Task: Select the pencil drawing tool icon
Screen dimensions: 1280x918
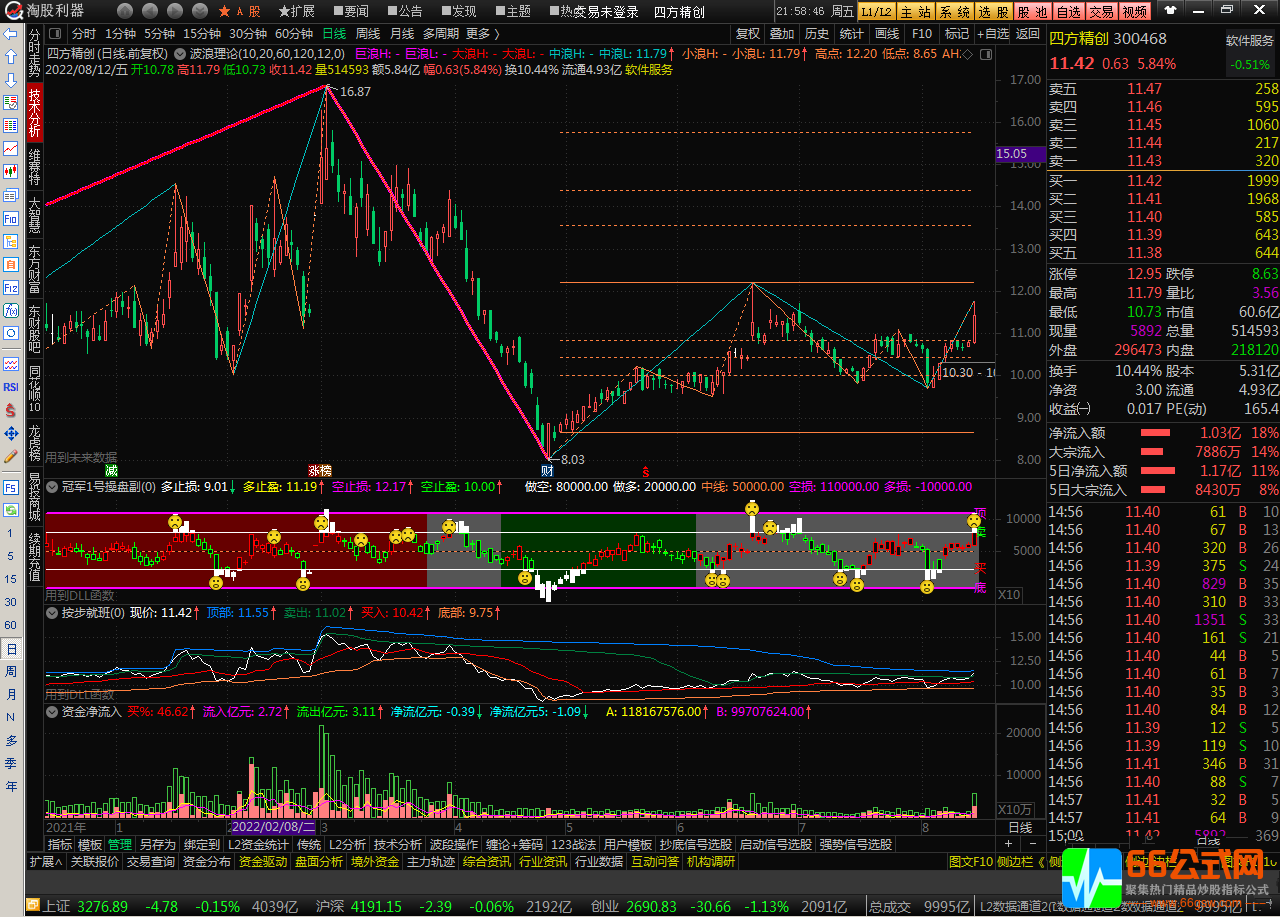Action: [11, 456]
